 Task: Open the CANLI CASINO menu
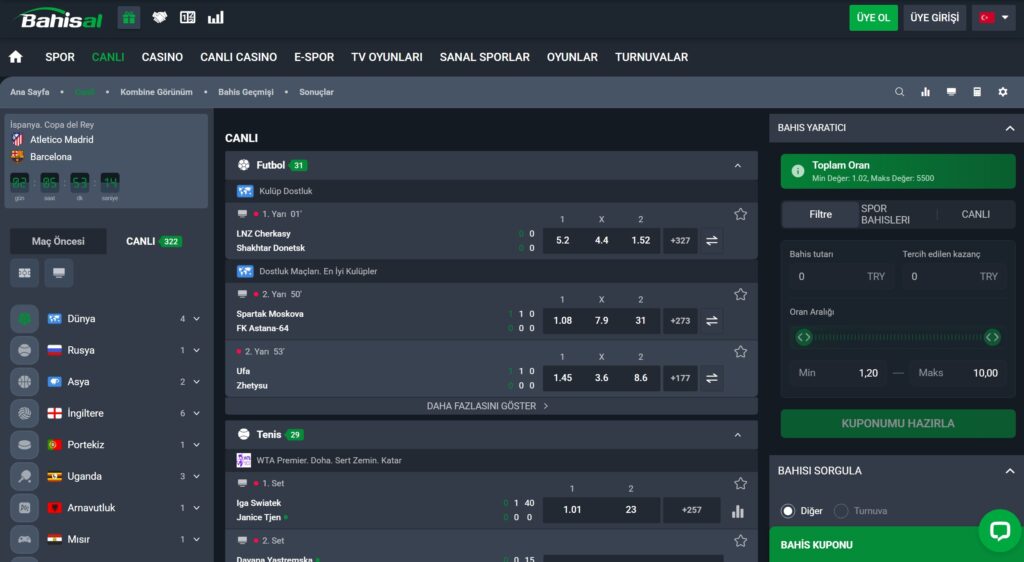[x=238, y=57]
